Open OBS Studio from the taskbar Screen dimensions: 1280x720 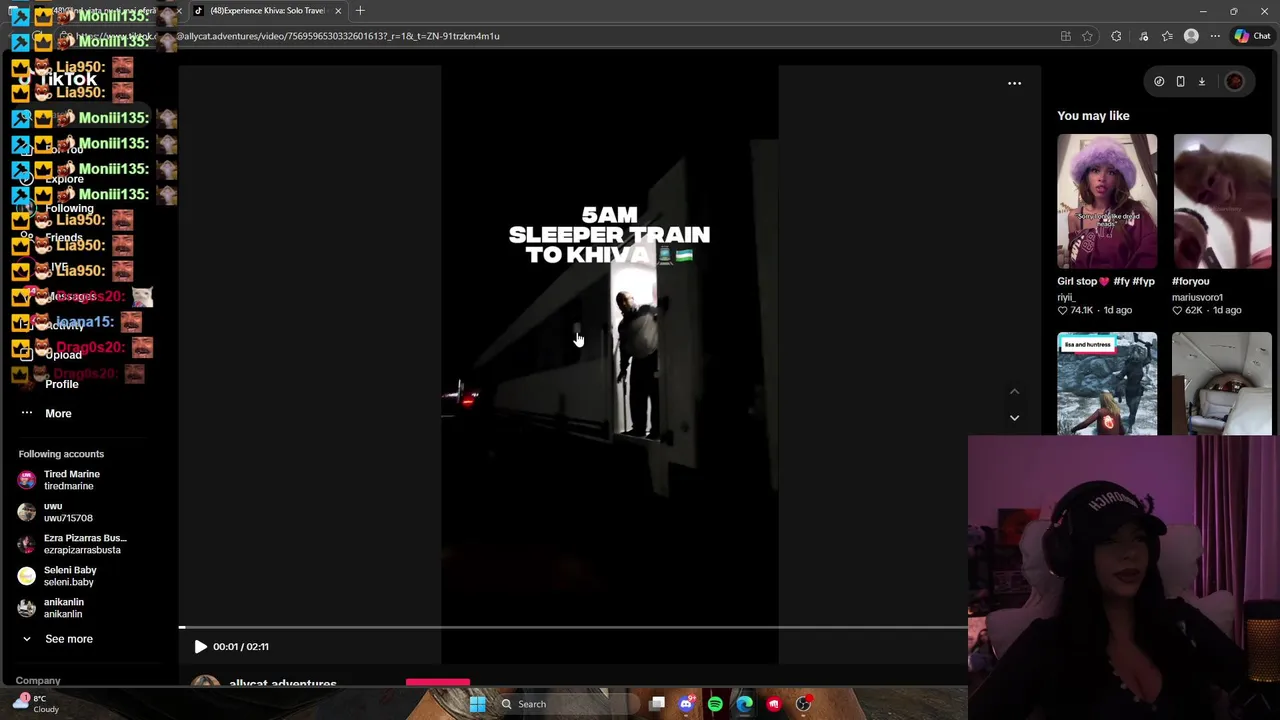point(803,704)
